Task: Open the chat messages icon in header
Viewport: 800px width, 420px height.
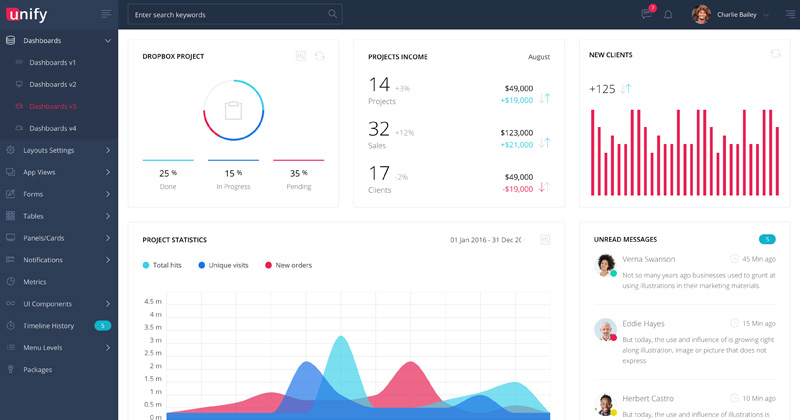Action: pos(647,14)
